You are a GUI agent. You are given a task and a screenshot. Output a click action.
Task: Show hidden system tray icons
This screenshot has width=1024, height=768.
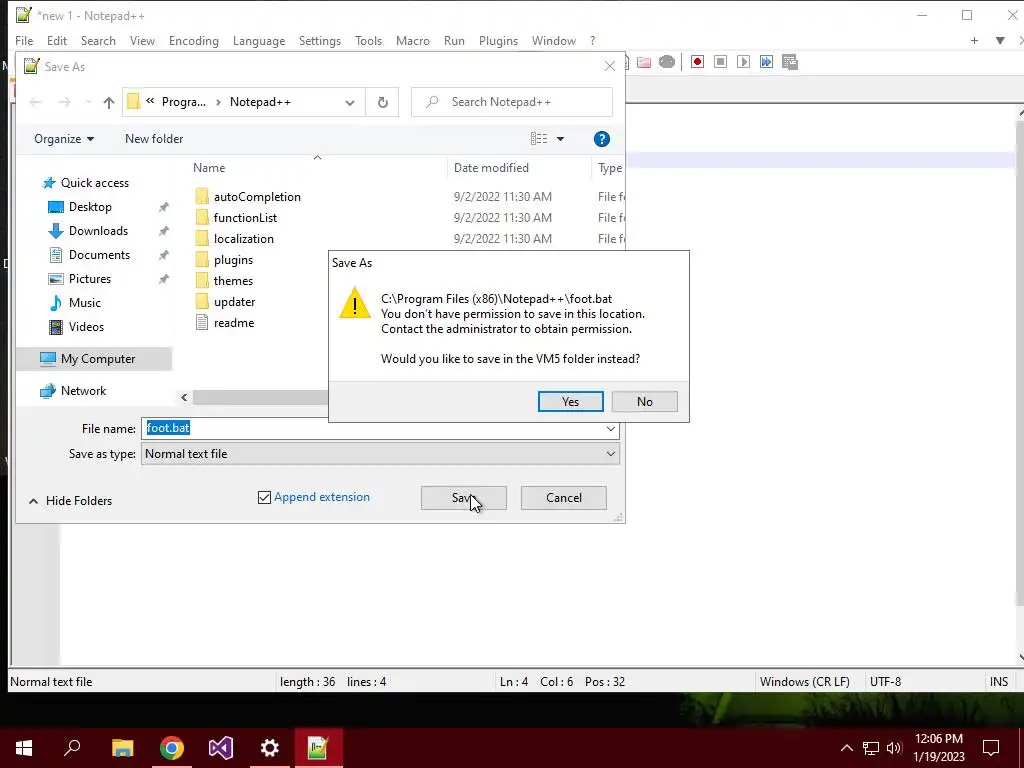click(846, 748)
